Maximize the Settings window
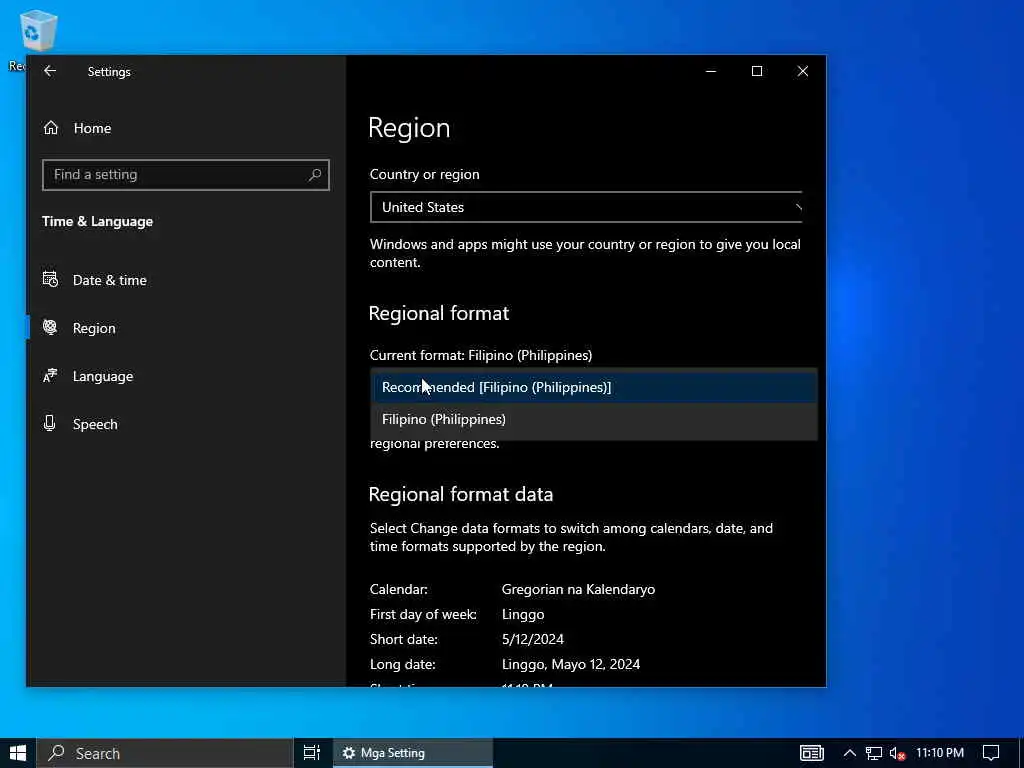 tap(757, 71)
